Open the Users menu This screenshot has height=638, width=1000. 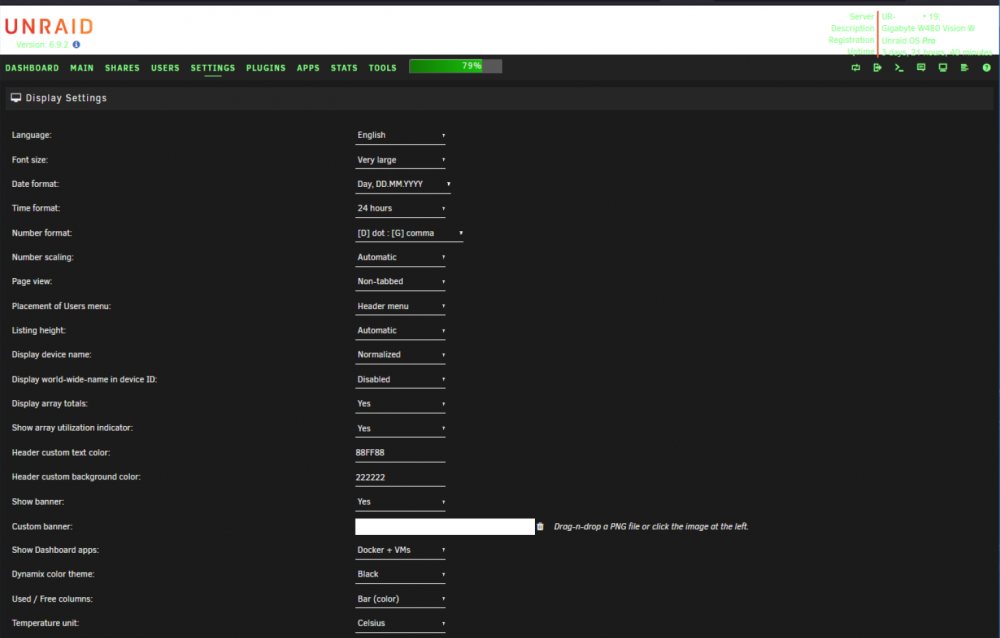pos(165,68)
